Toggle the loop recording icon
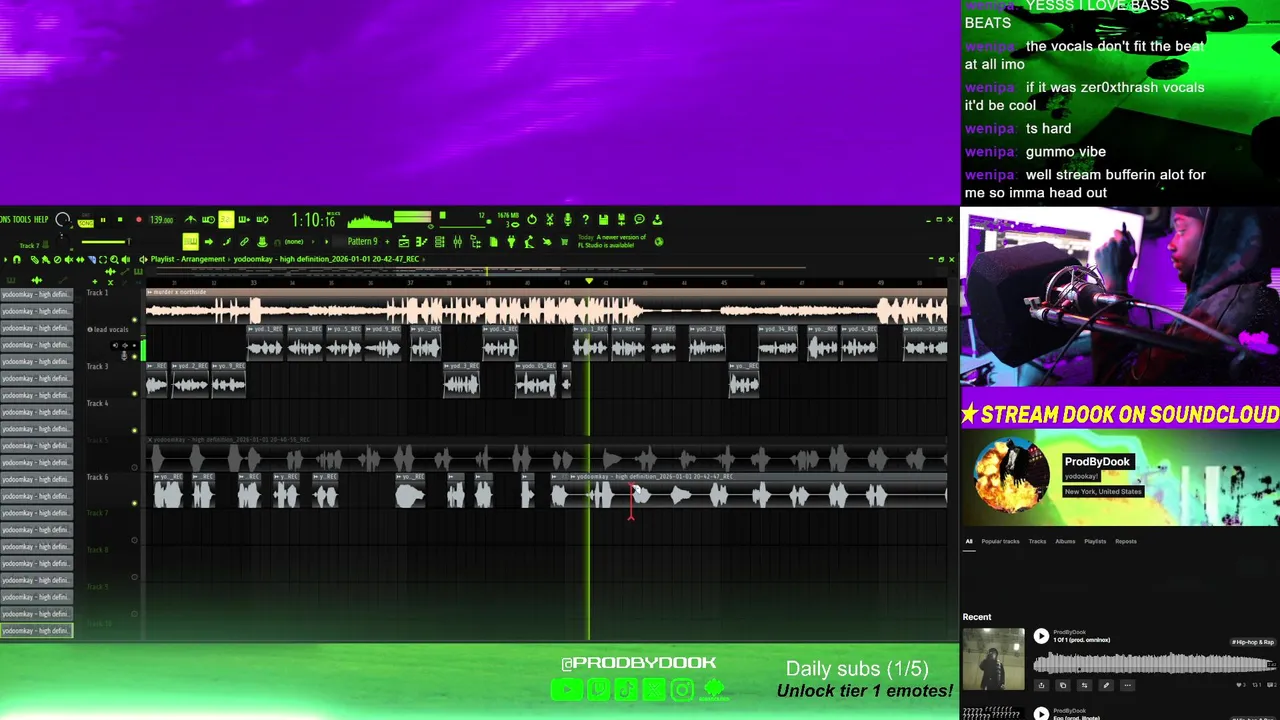This screenshot has width=1280, height=720. pos(262,219)
